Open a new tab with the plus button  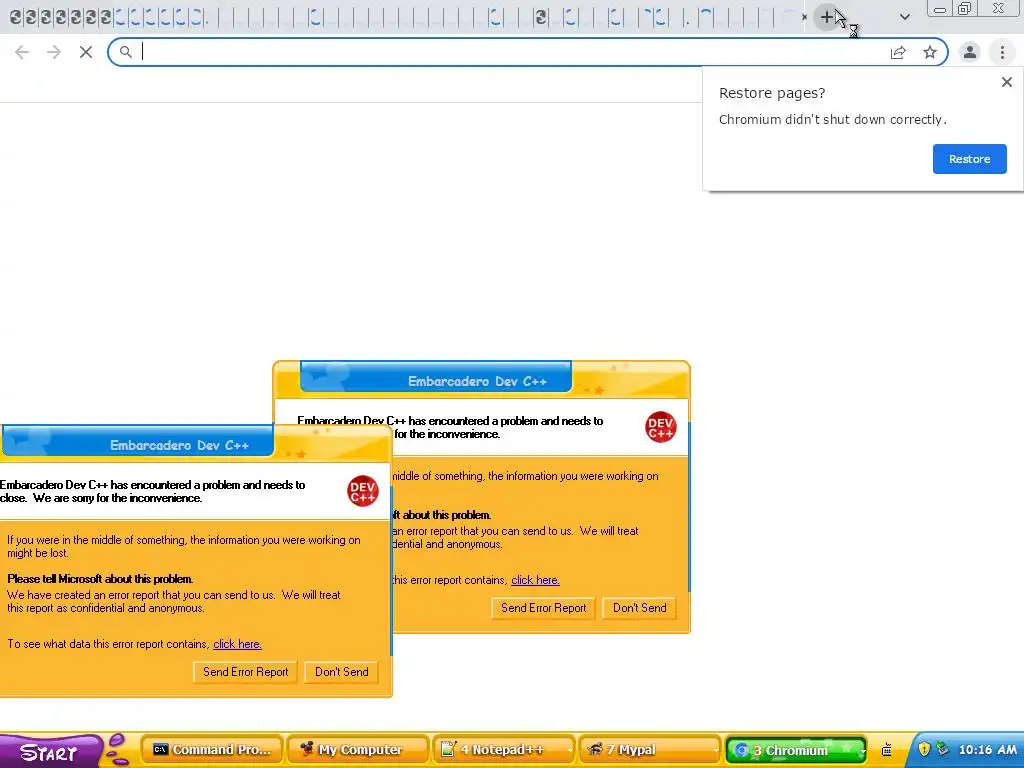pyautogui.click(x=827, y=17)
